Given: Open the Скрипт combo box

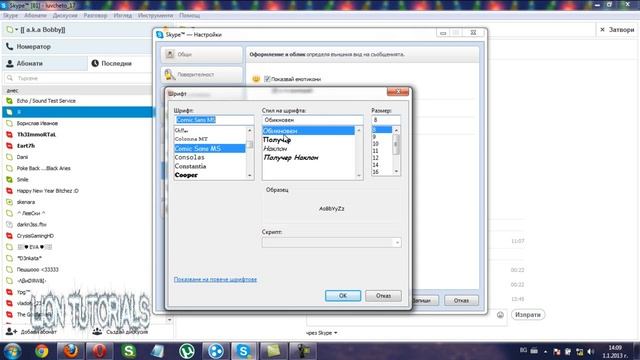Looking at the screenshot, I should [x=331, y=242].
